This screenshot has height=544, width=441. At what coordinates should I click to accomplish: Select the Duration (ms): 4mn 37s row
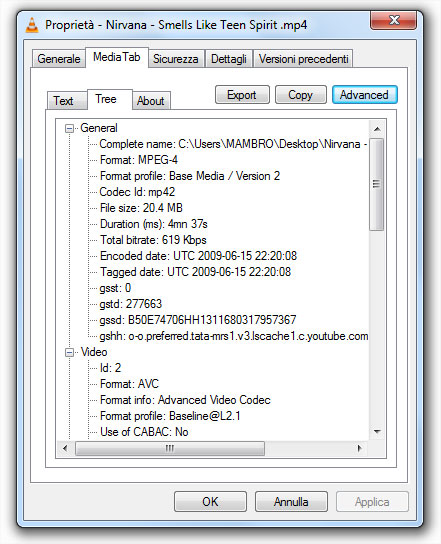(154, 224)
